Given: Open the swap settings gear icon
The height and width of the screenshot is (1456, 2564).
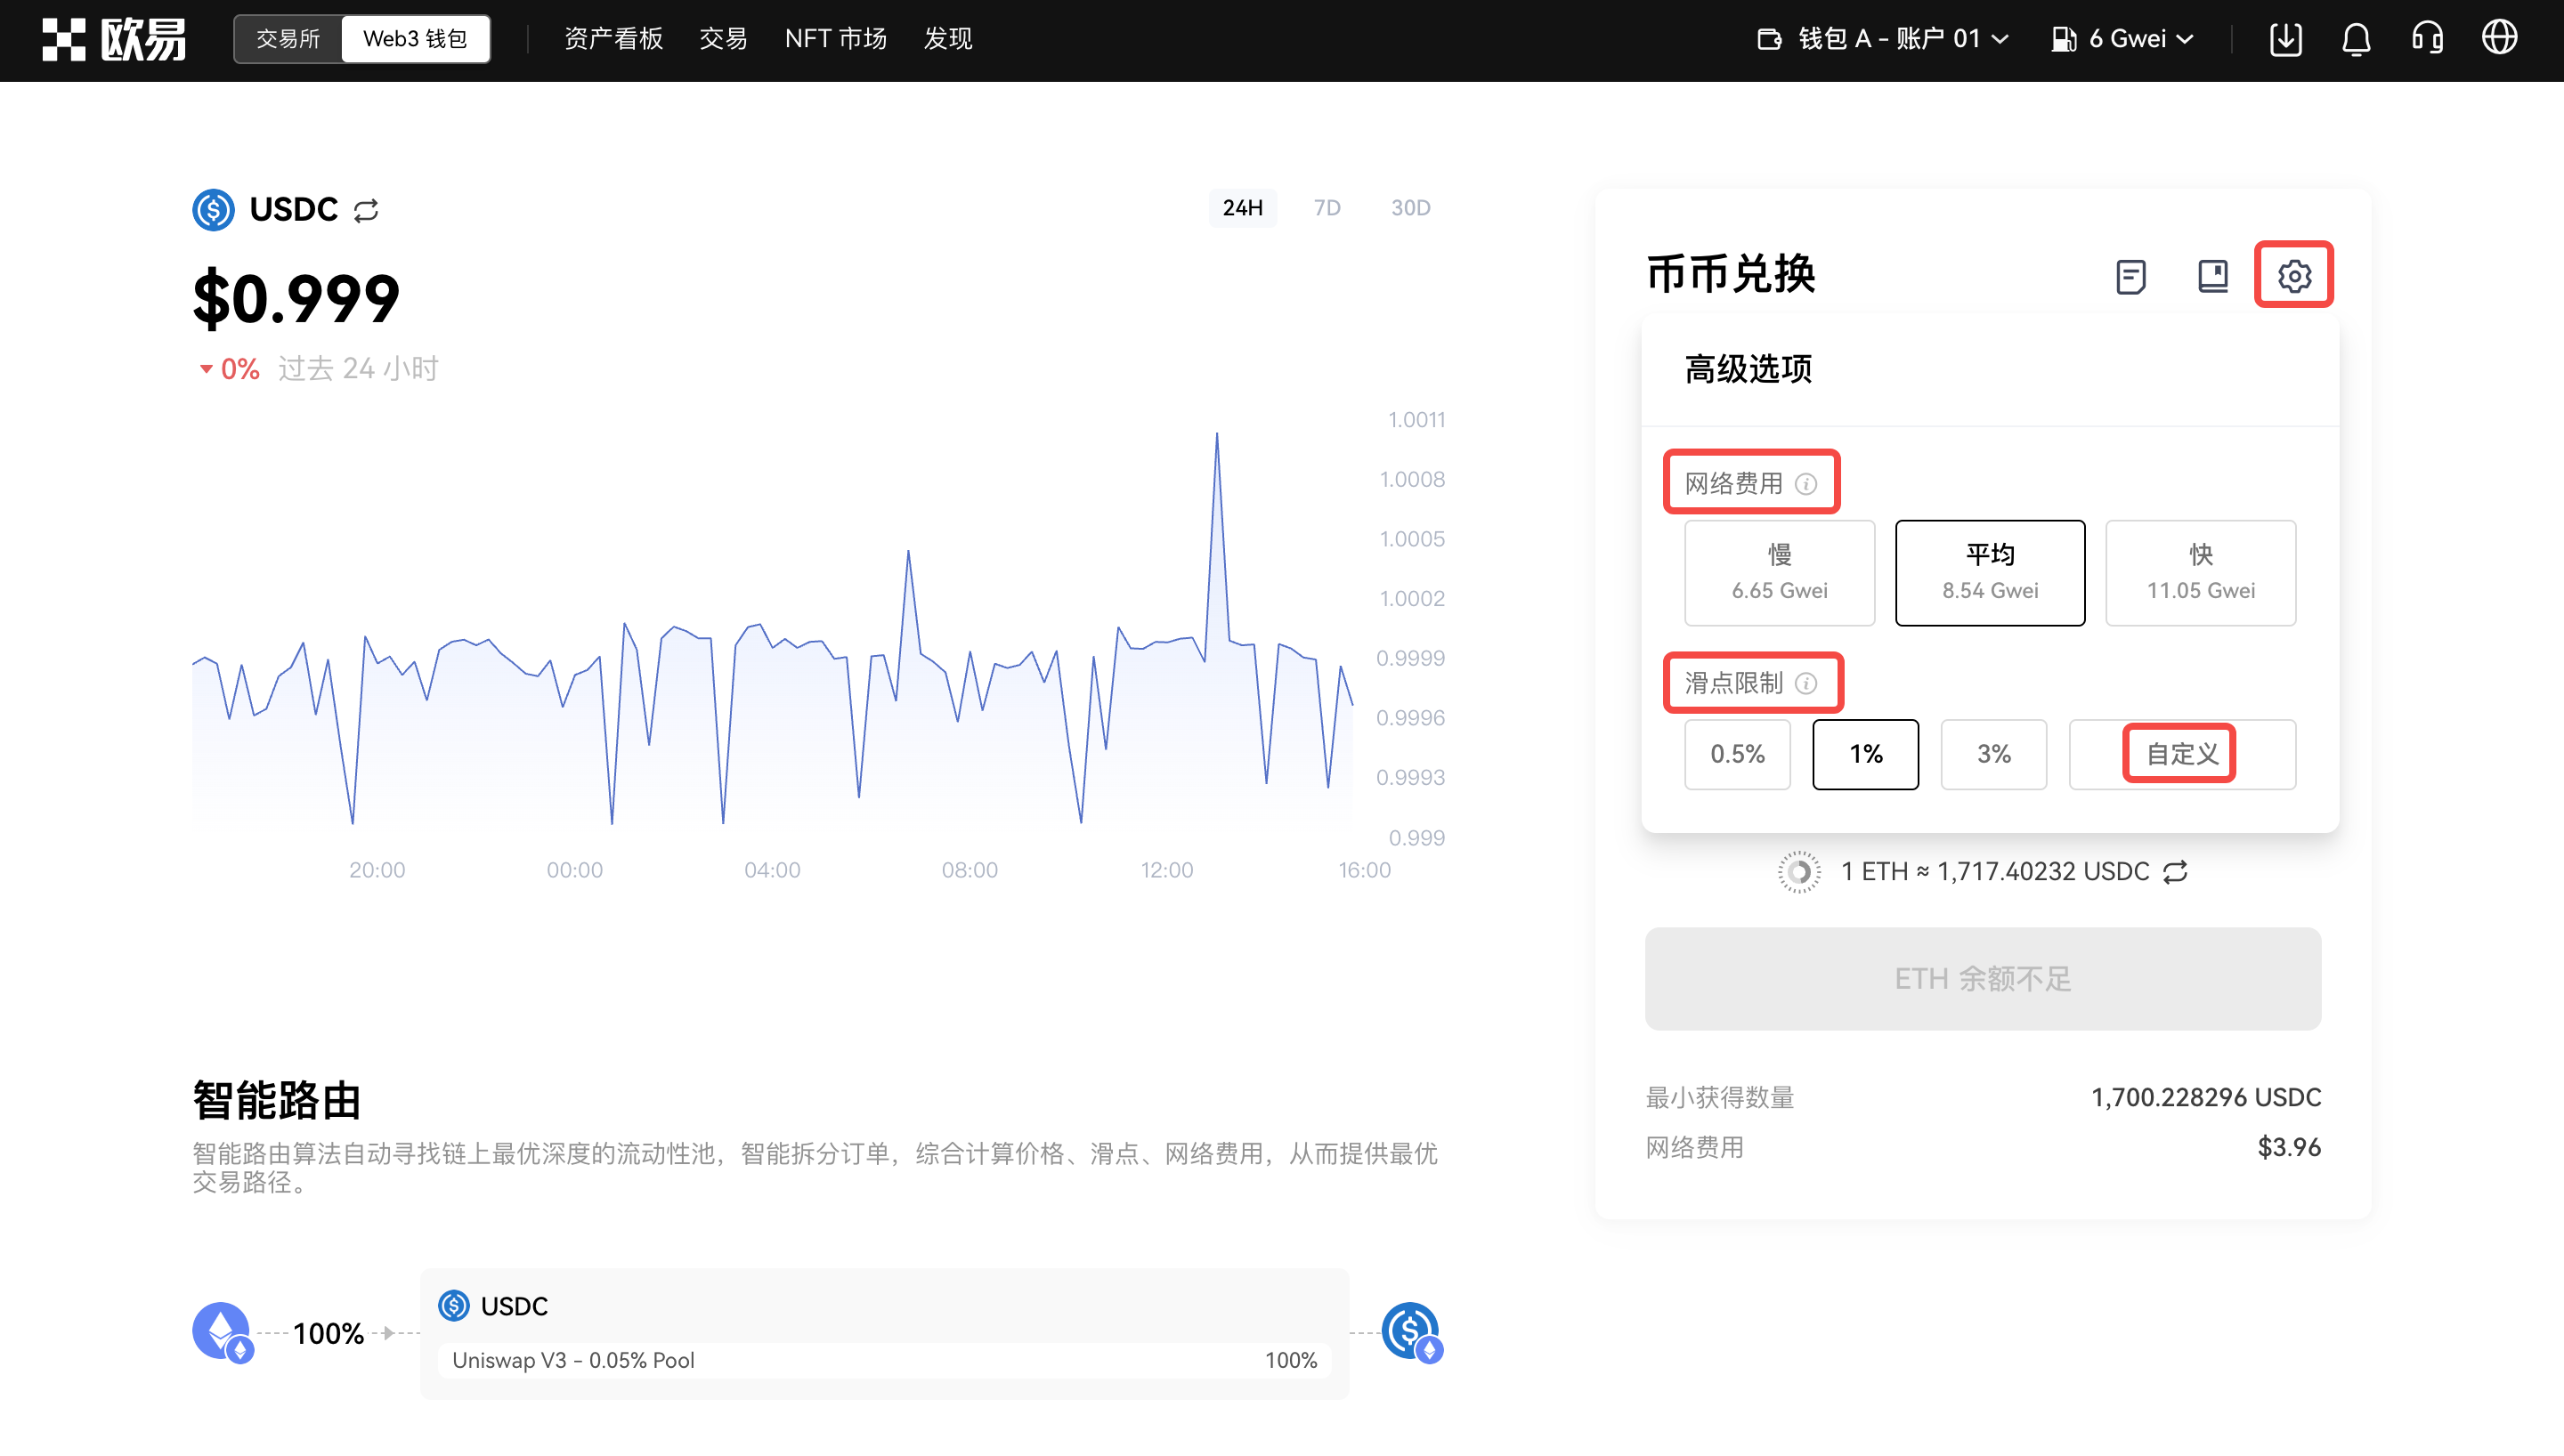Looking at the screenshot, I should pos(2293,275).
